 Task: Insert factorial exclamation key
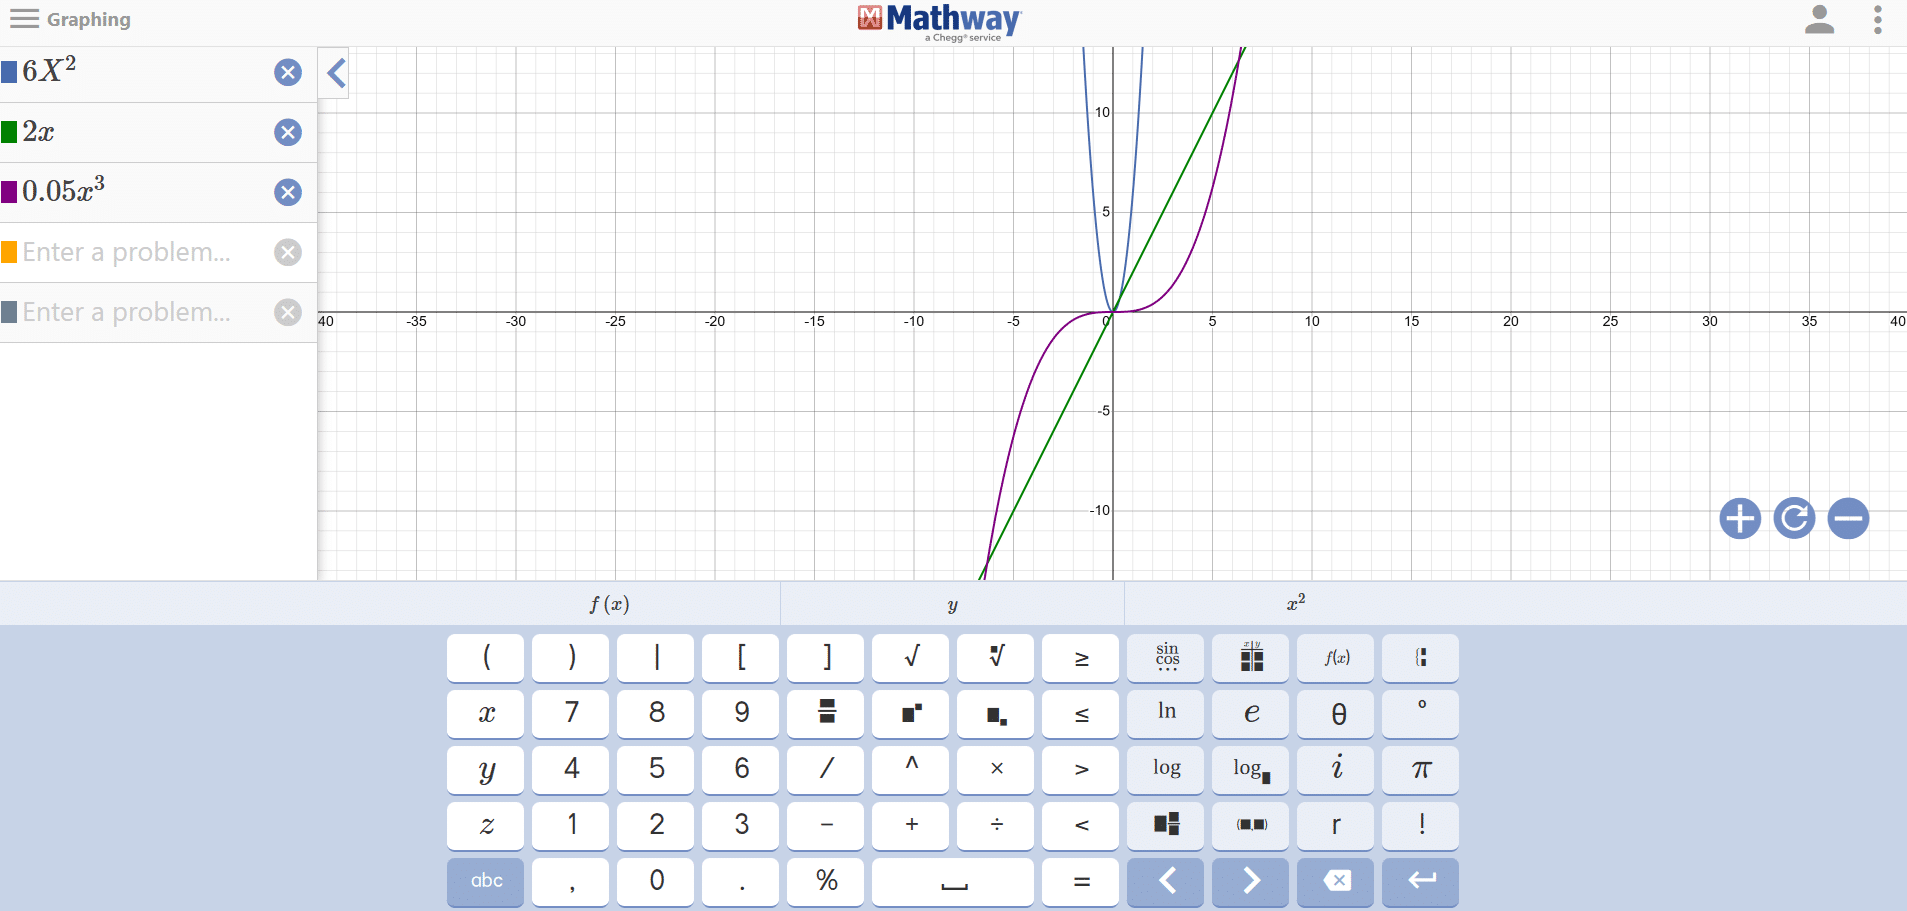(x=1422, y=825)
